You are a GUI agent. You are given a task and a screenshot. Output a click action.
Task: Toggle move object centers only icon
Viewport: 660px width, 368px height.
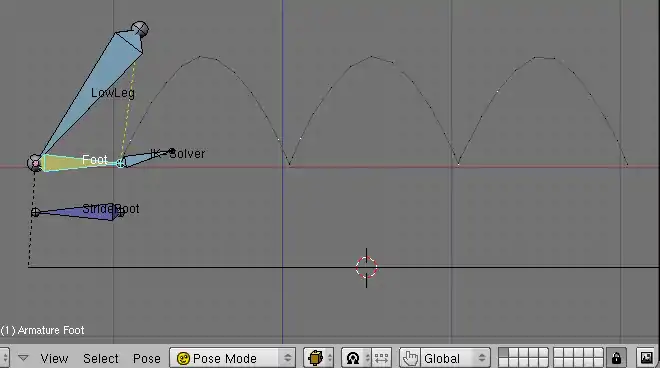click(382, 358)
